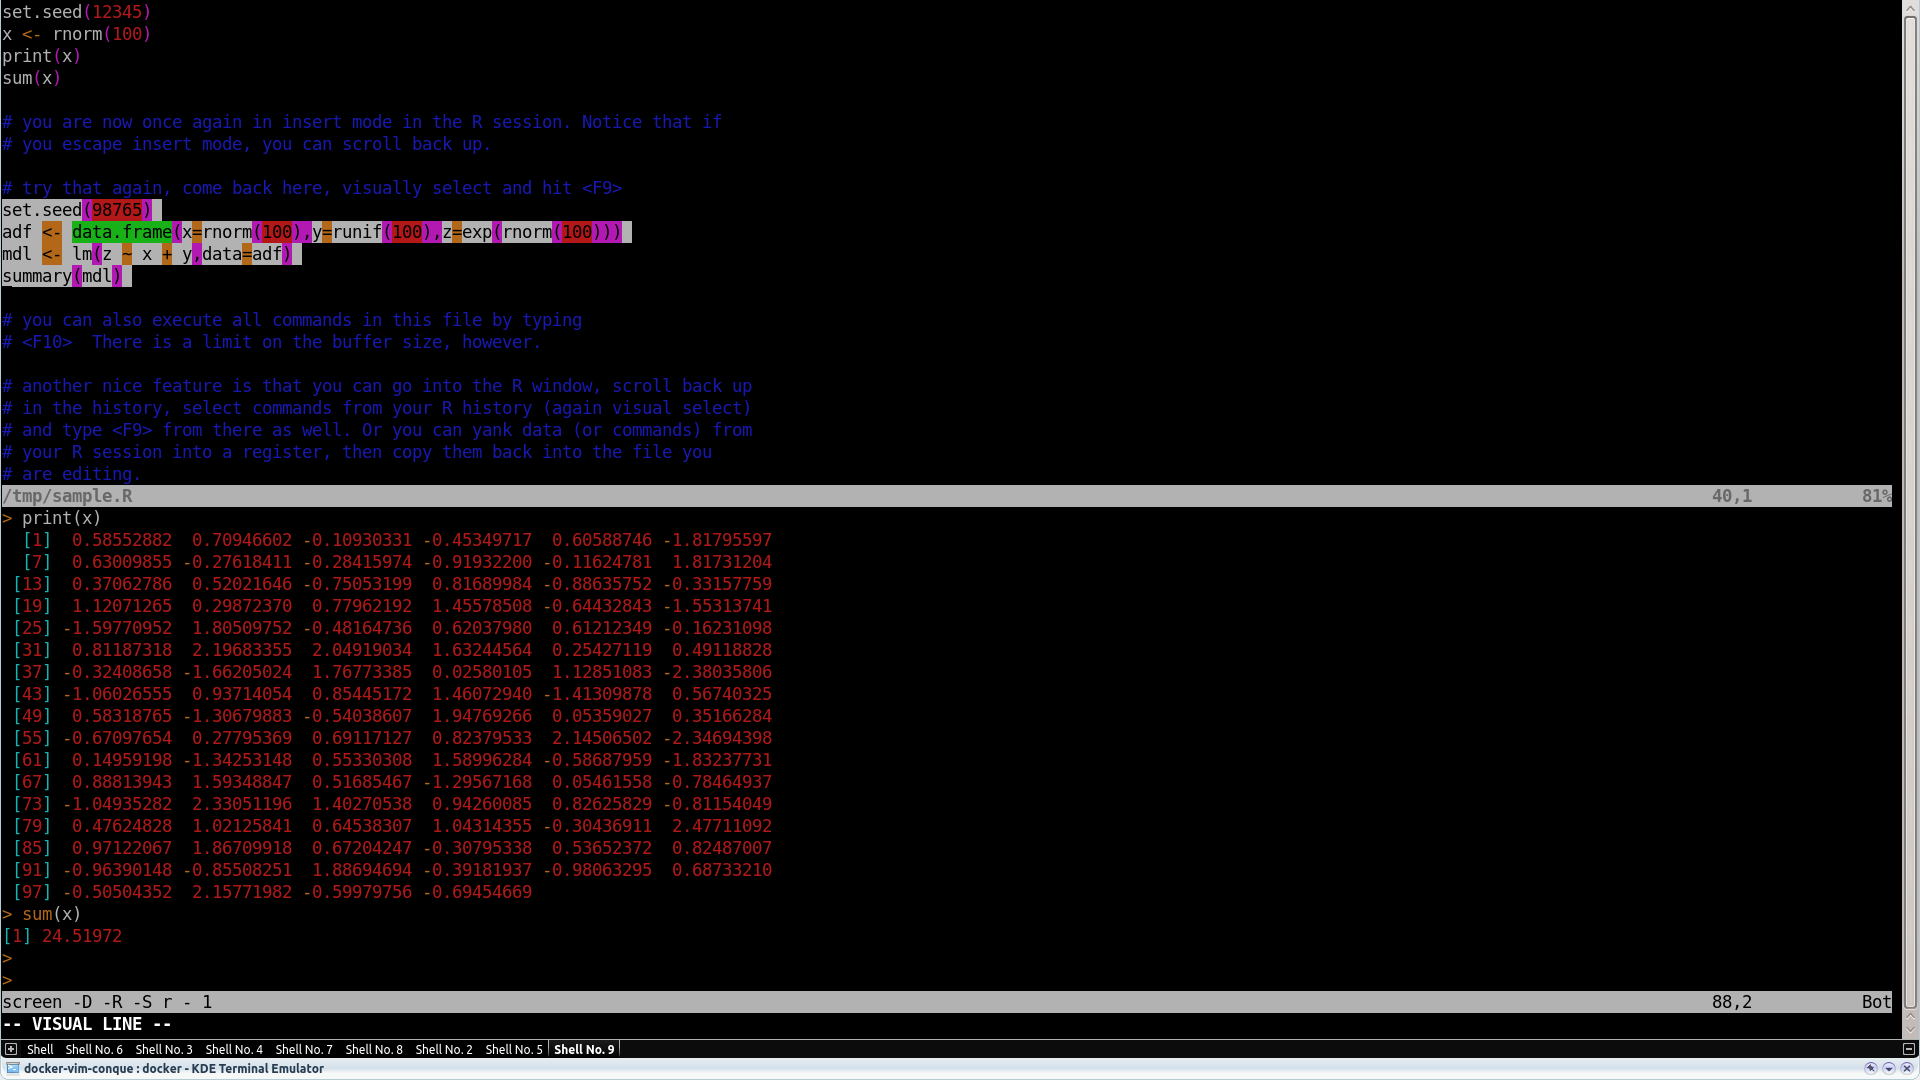This screenshot has width=1920, height=1080.
Task: Switch to the Shell No. 8 tab
Action: (374, 1049)
